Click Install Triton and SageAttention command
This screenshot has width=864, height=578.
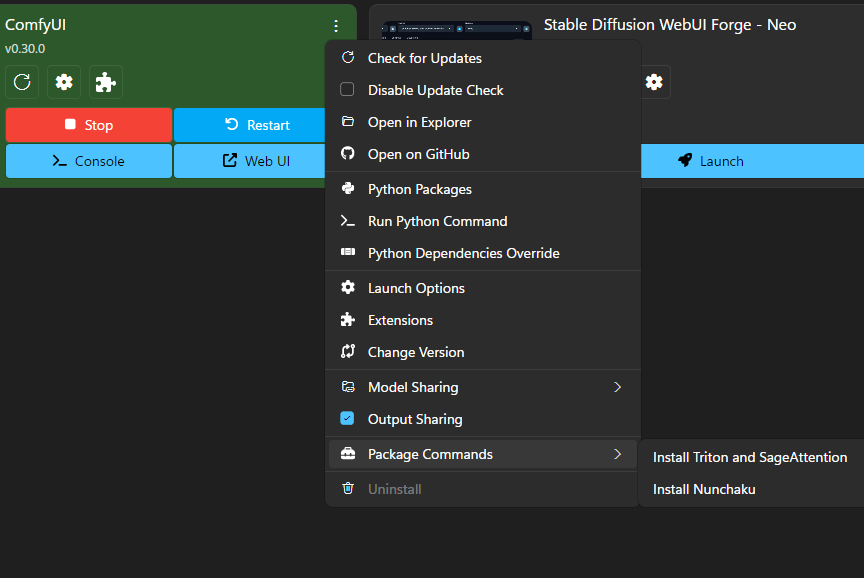point(750,457)
